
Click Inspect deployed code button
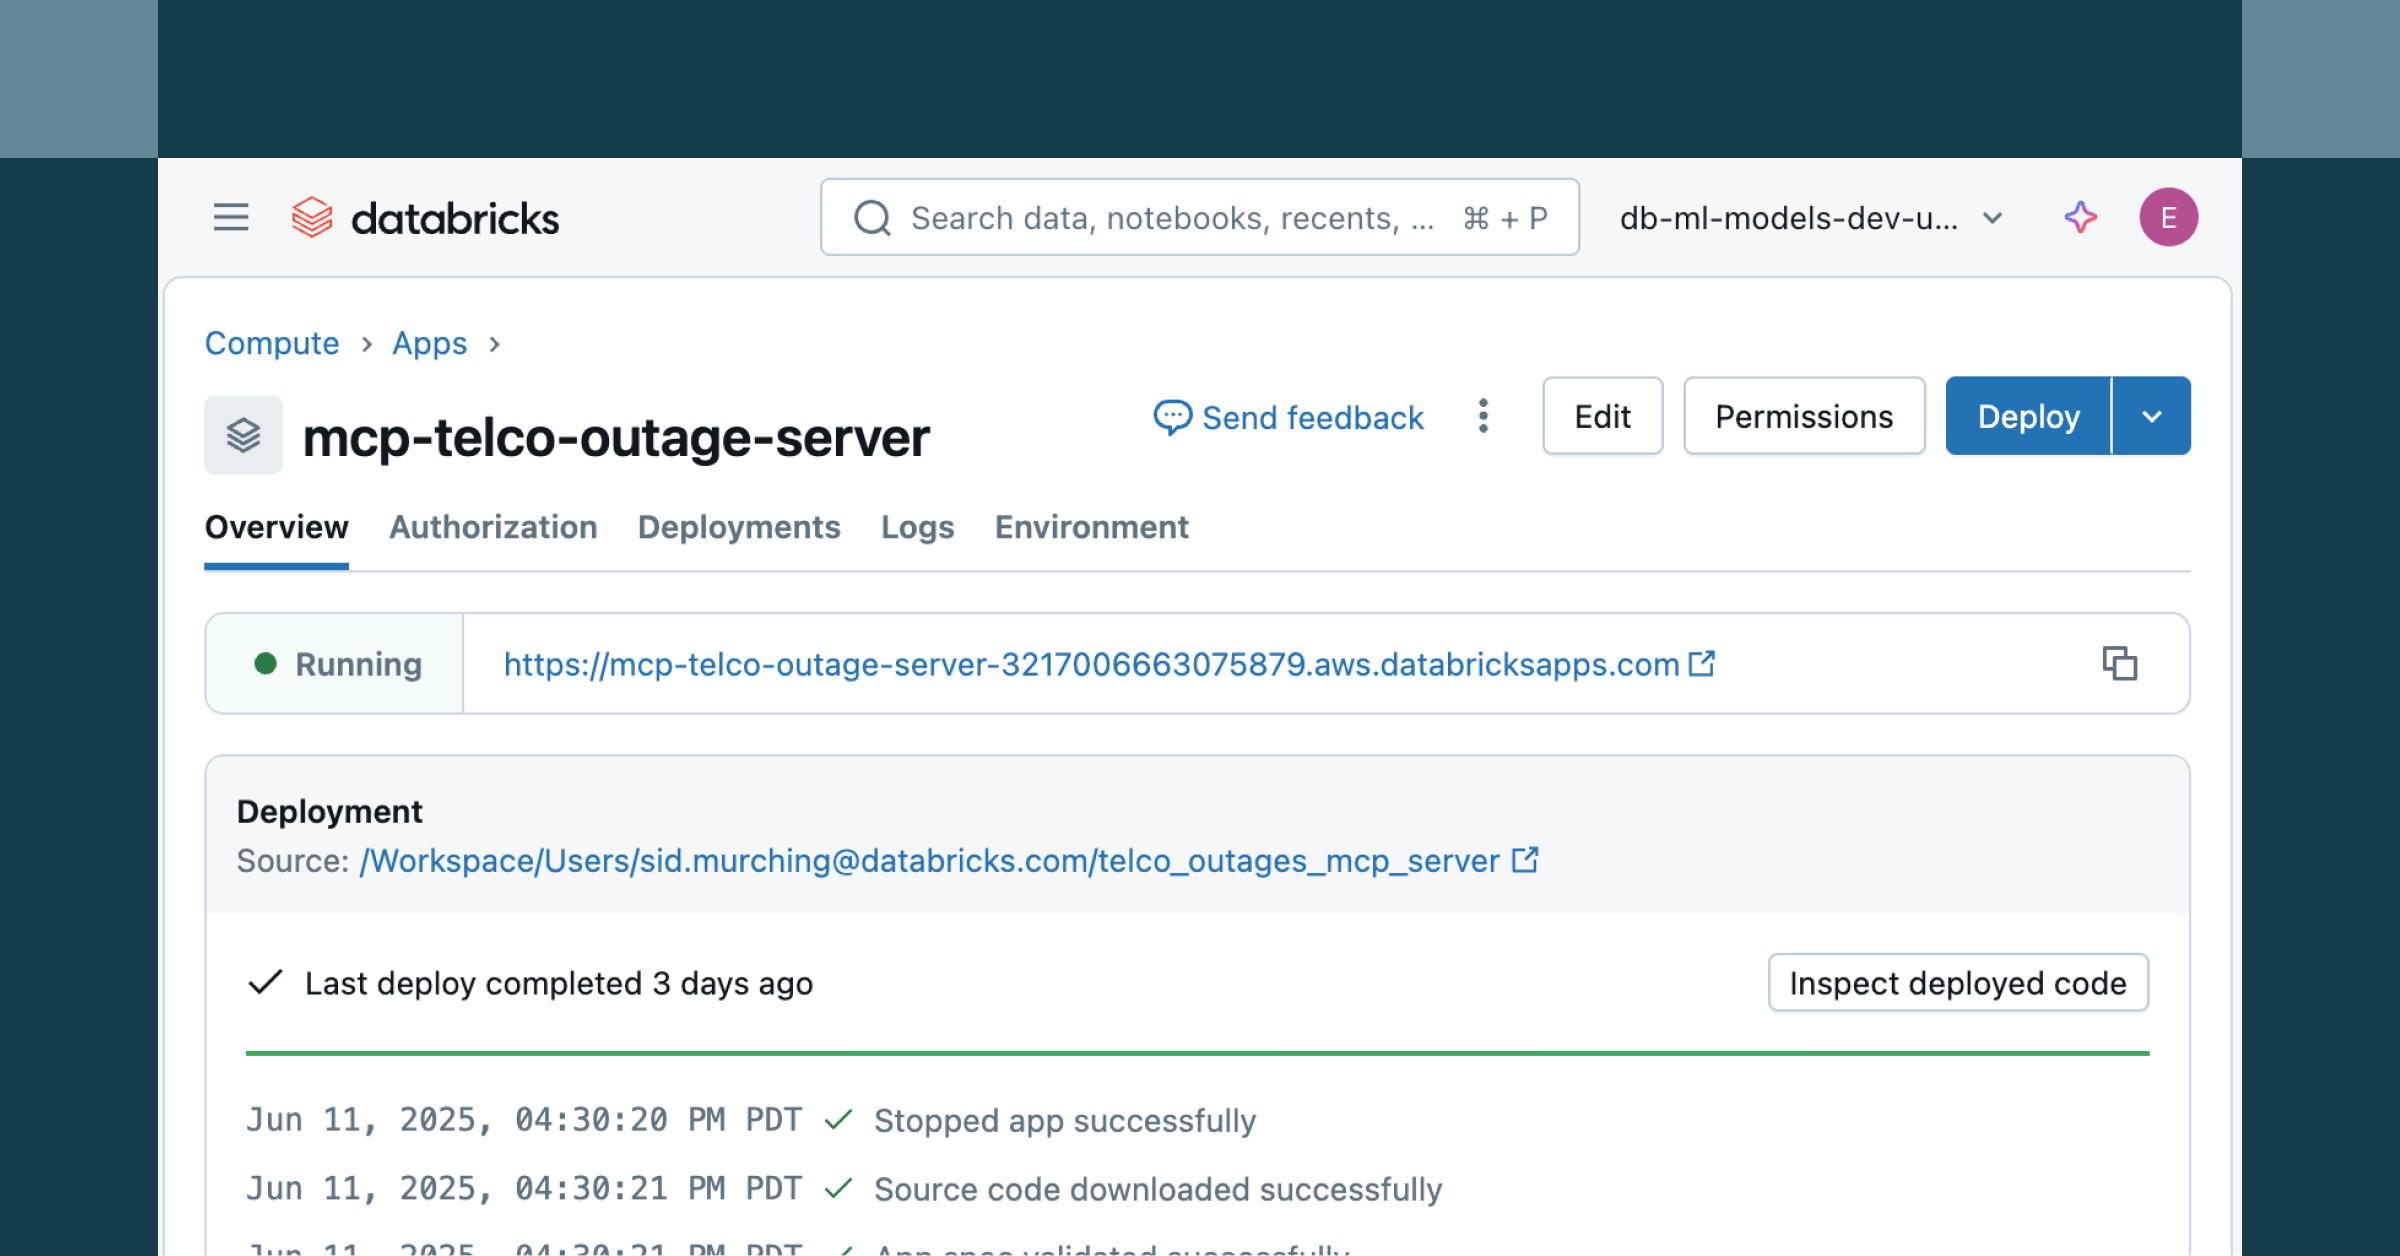[1957, 983]
